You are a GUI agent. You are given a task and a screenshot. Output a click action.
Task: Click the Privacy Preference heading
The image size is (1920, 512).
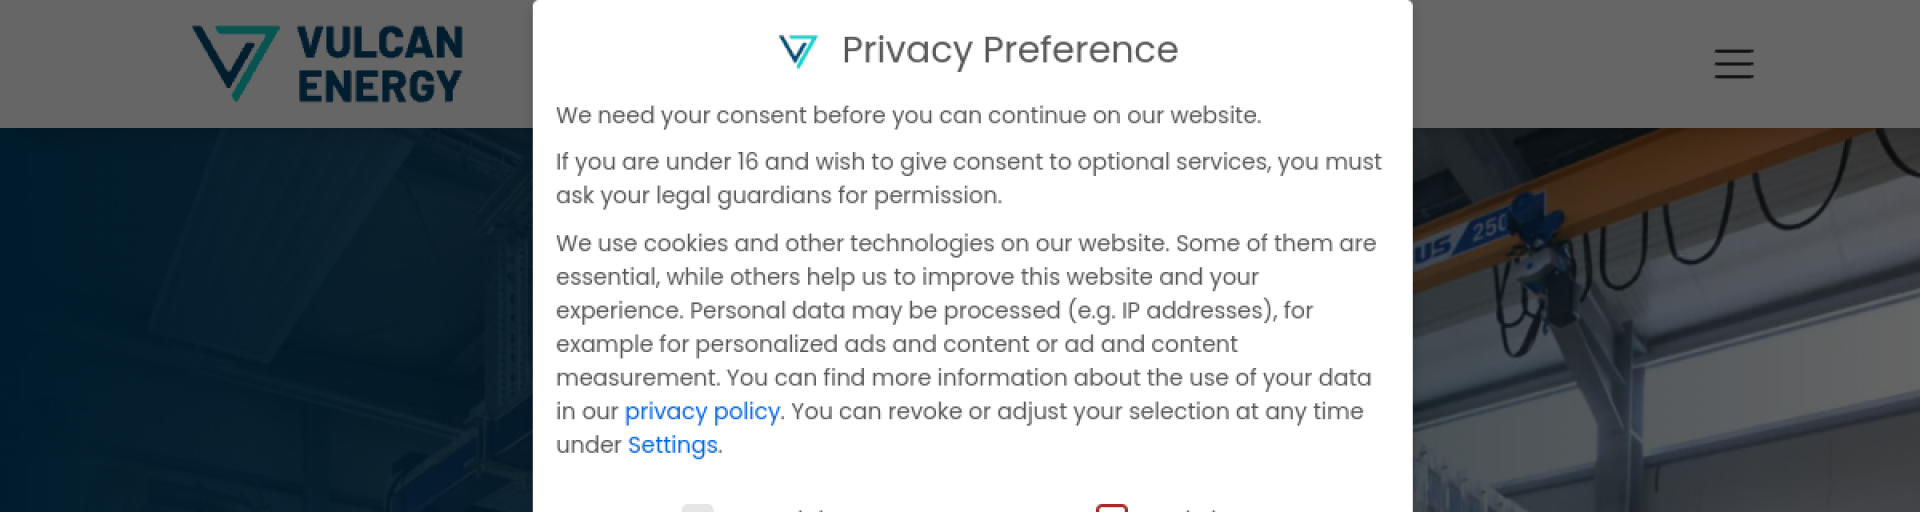[1010, 50]
